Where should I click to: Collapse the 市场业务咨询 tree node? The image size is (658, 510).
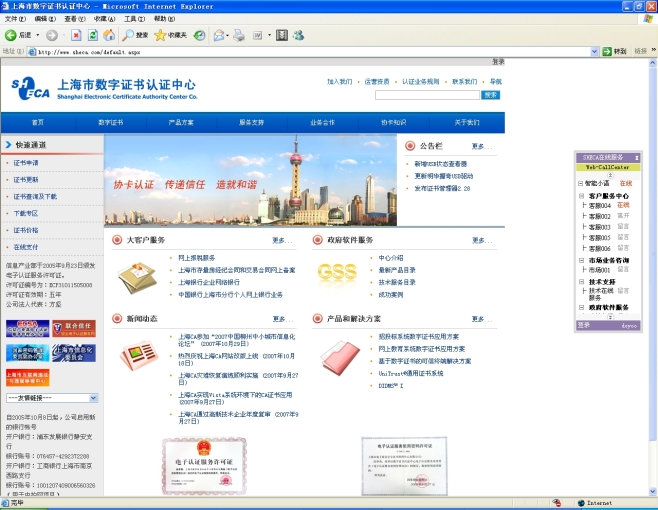(582, 260)
